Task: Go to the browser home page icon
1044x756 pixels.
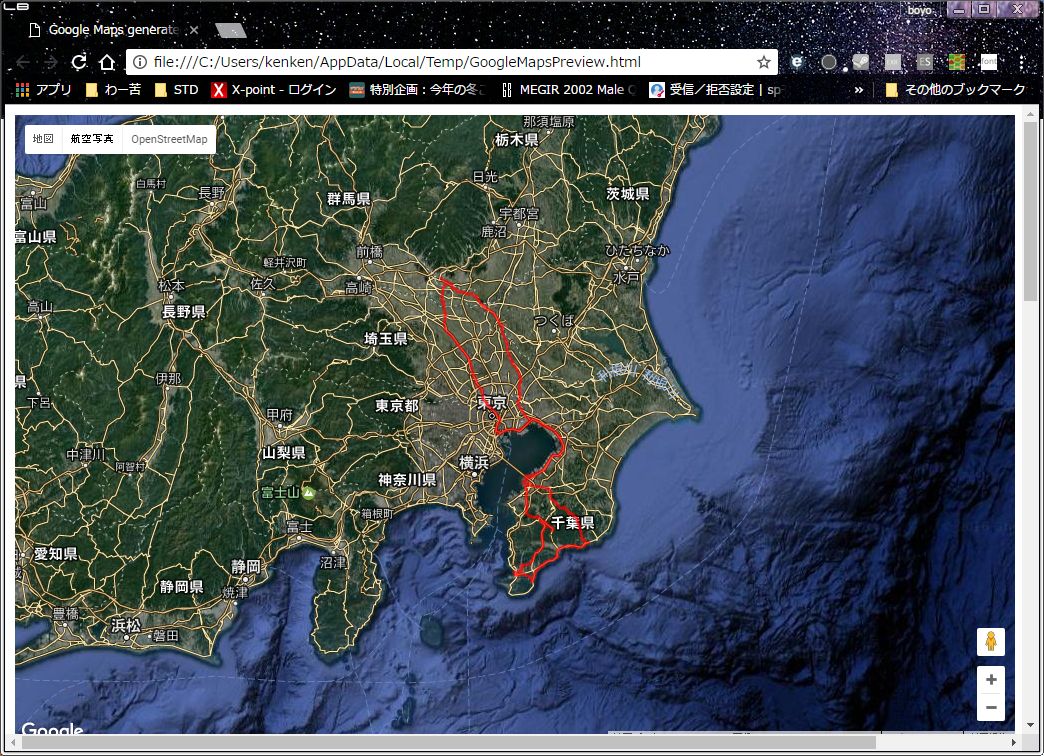Action: tap(107, 62)
